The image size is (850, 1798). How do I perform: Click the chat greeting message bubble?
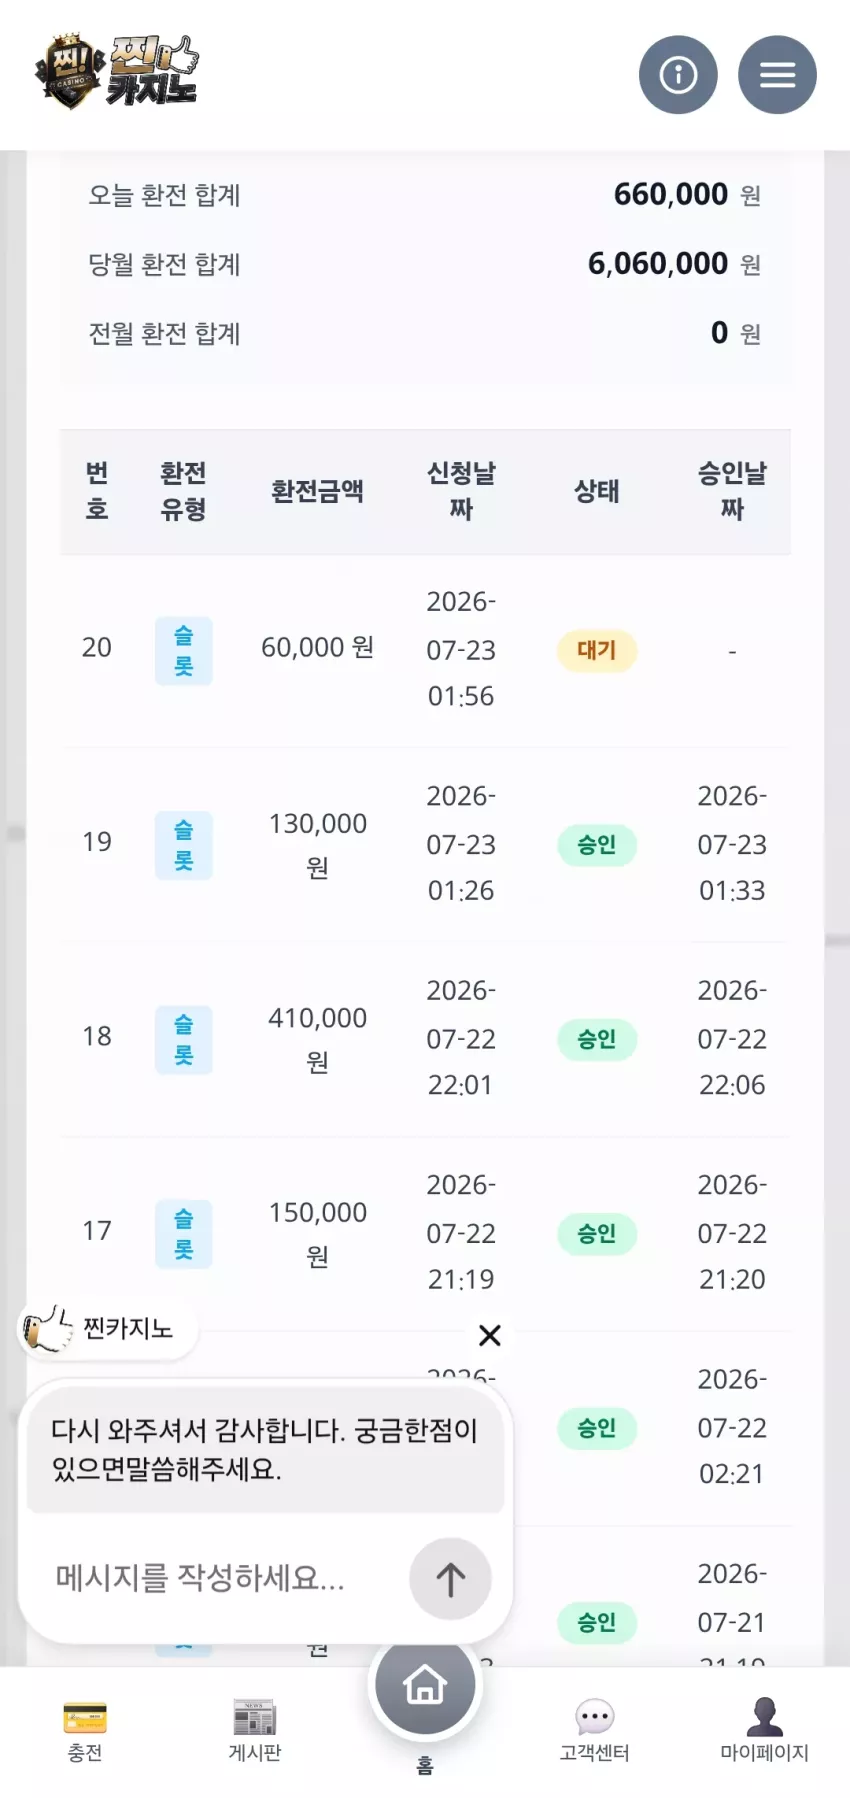265,1449
